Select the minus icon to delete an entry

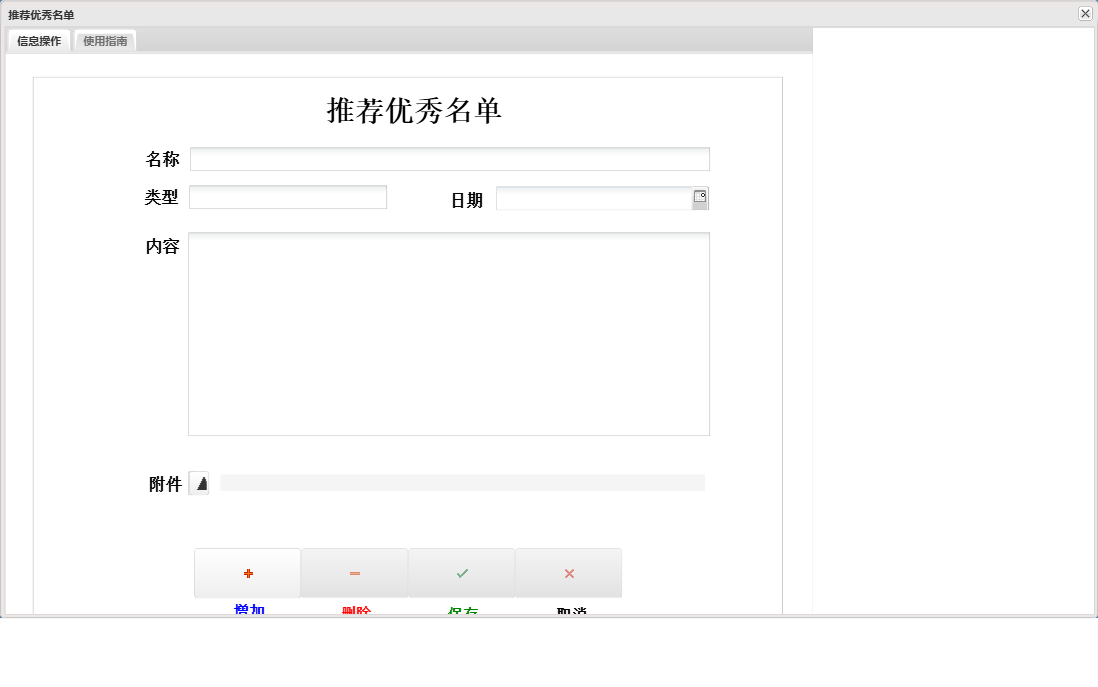point(354,572)
